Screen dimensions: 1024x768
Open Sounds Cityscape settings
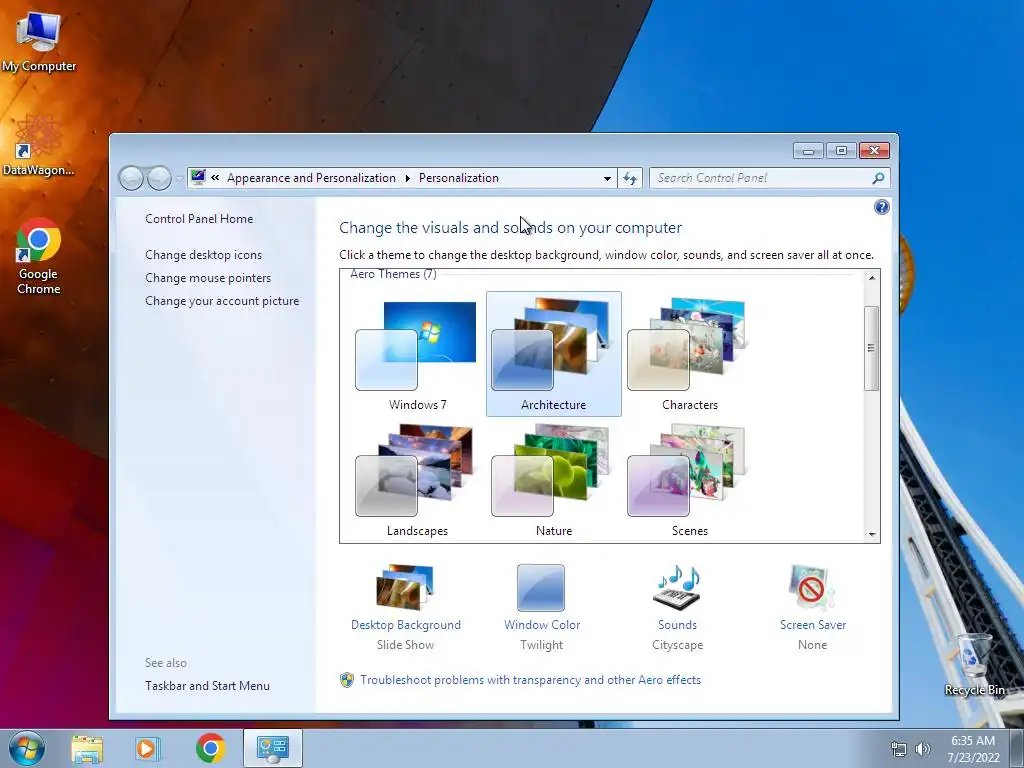[x=677, y=607]
